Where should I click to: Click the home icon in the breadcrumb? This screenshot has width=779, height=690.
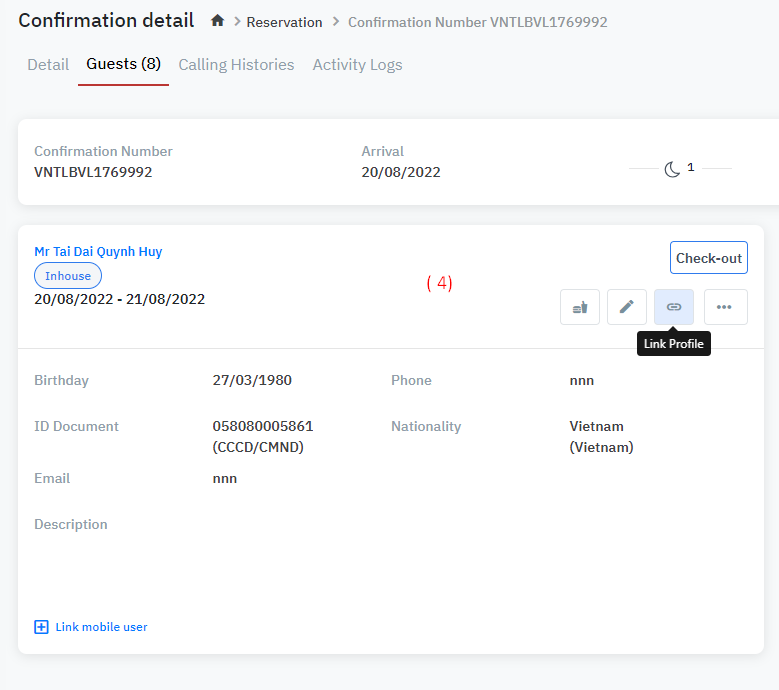click(x=217, y=21)
